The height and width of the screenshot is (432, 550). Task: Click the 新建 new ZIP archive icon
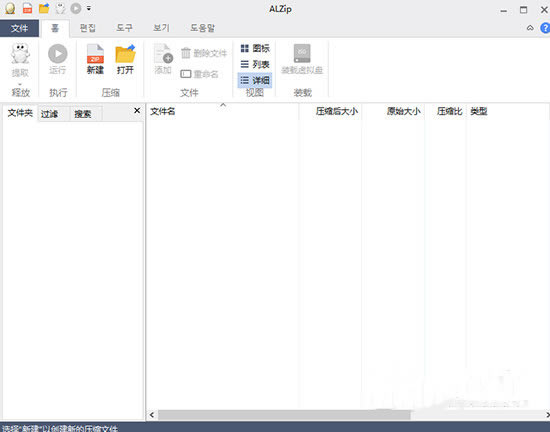tap(95, 54)
